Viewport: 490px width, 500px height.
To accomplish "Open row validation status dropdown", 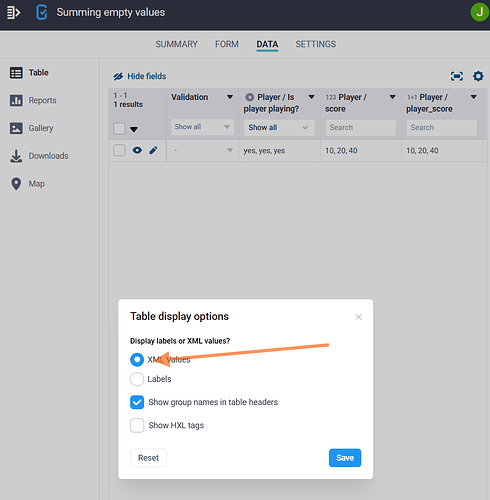I will [x=202, y=150].
